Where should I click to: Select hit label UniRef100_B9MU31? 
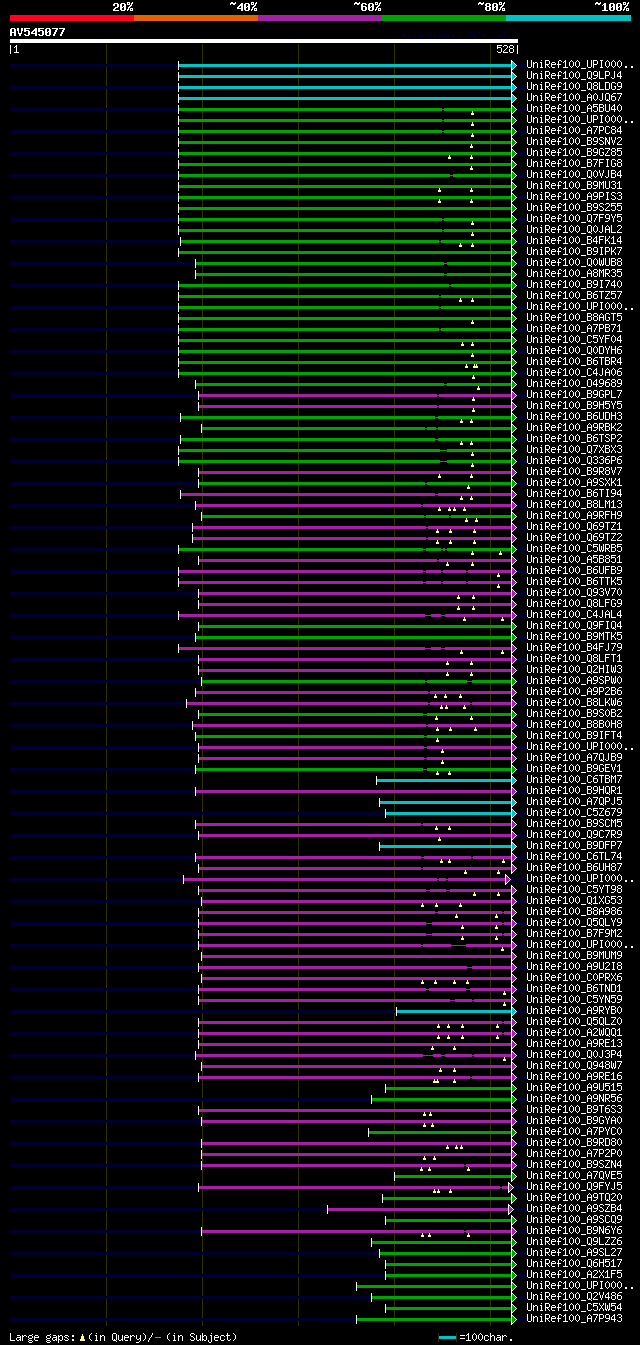point(574,185)
